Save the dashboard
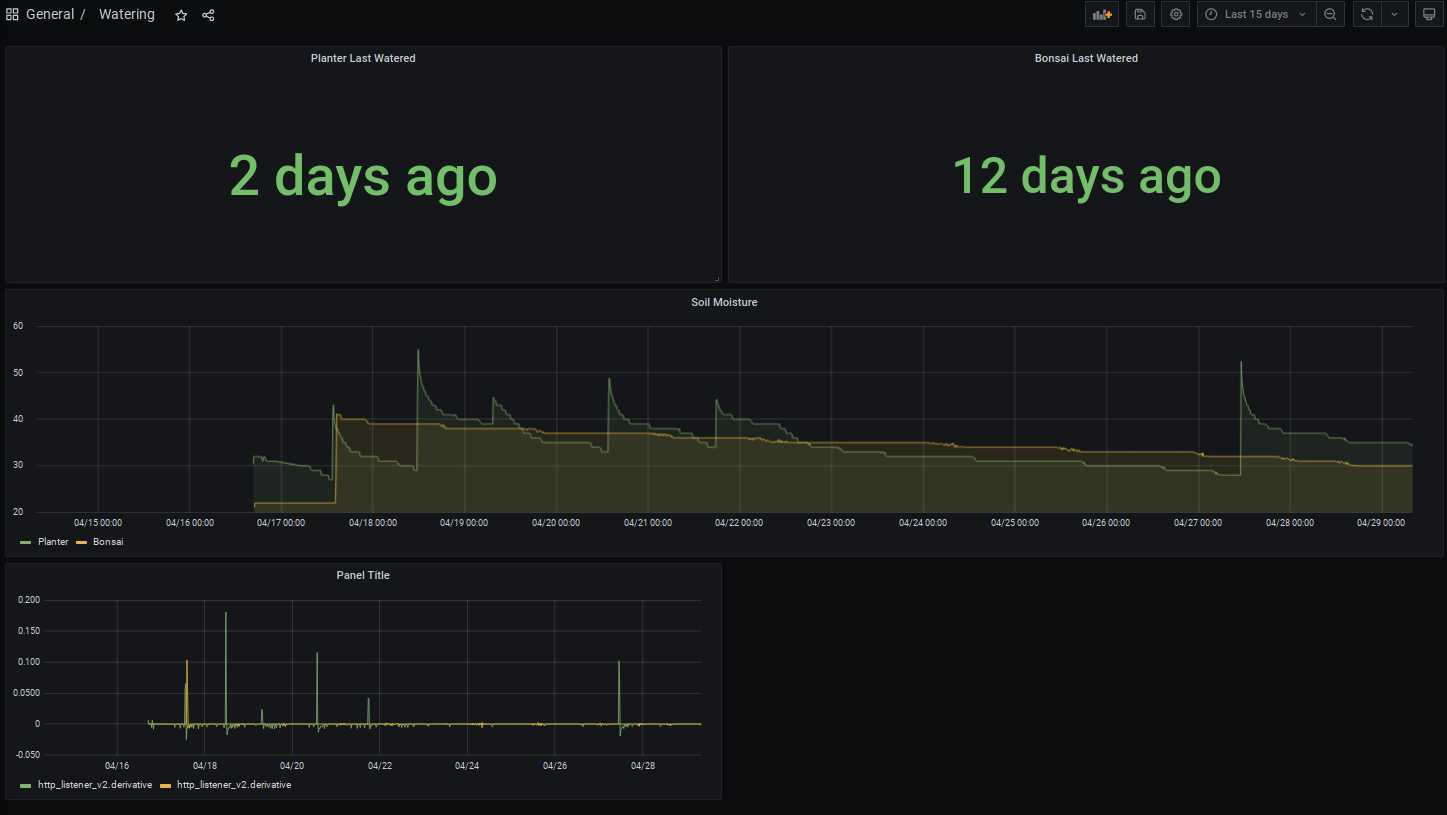The image size is (1447, 815). (x=1140, y=15)
